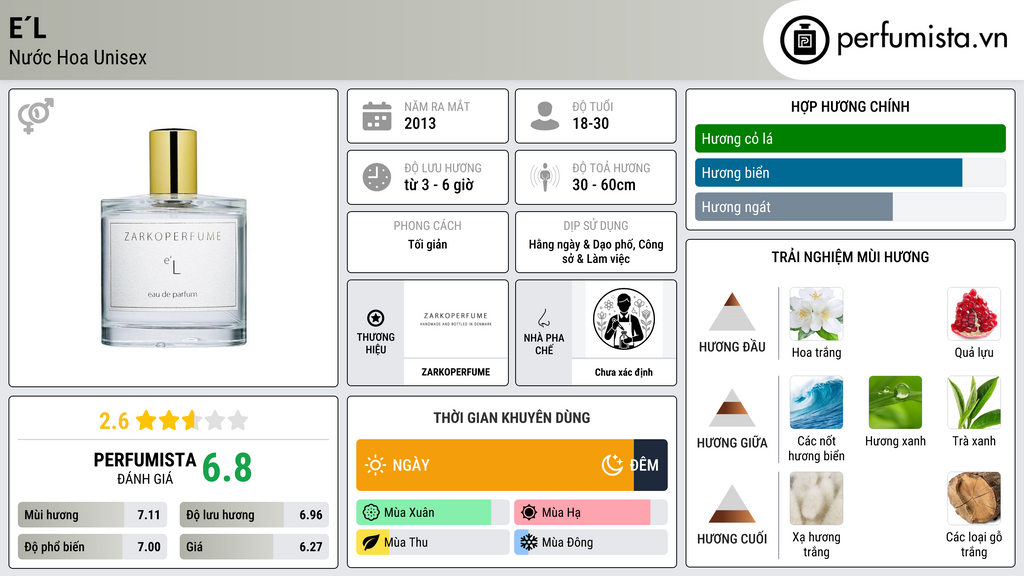Click the perfumer illustration circle icon

624,319
